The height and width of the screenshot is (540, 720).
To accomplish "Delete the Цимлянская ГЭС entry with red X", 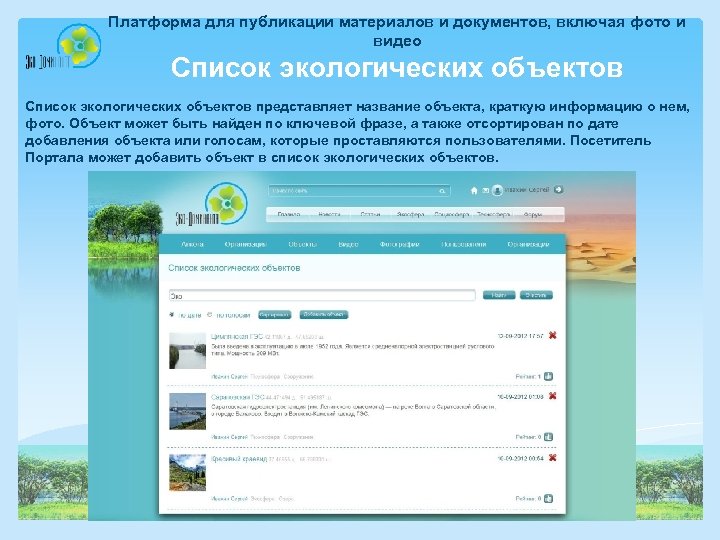I will click(552, 335).
